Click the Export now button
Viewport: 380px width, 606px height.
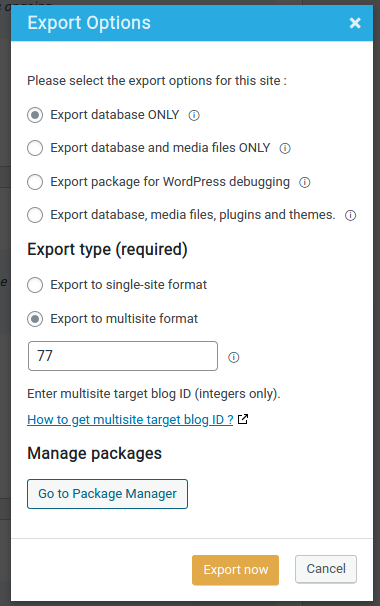click(235, 570)
